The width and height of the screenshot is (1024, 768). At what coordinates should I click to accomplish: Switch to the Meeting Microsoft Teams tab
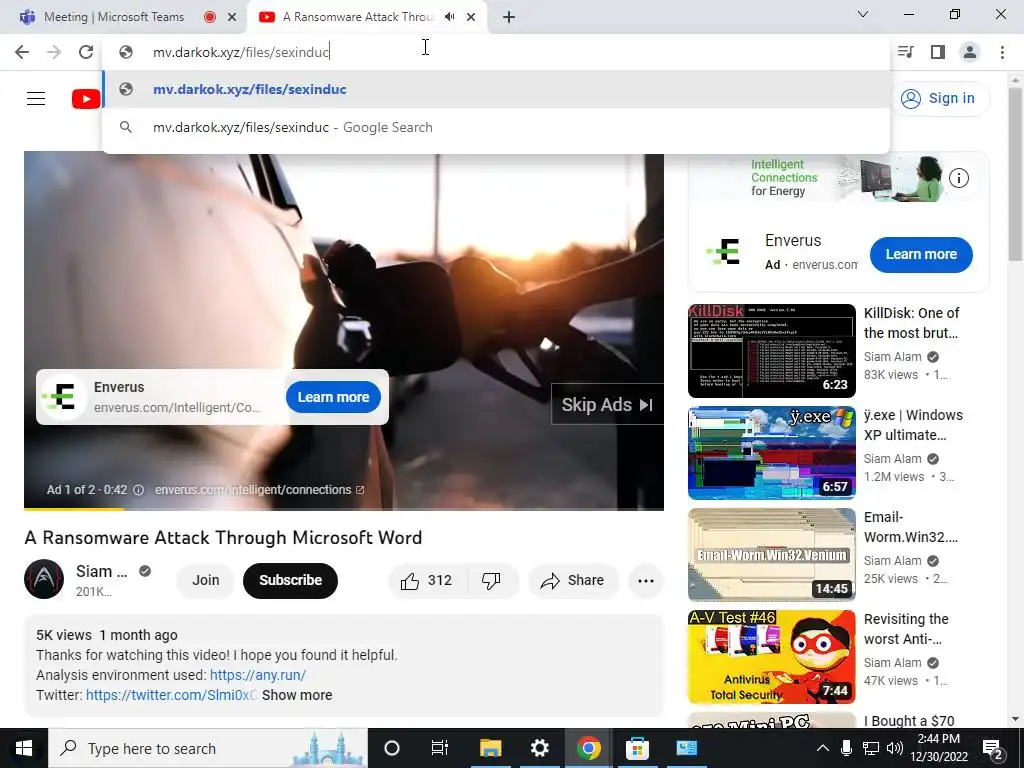114,17
